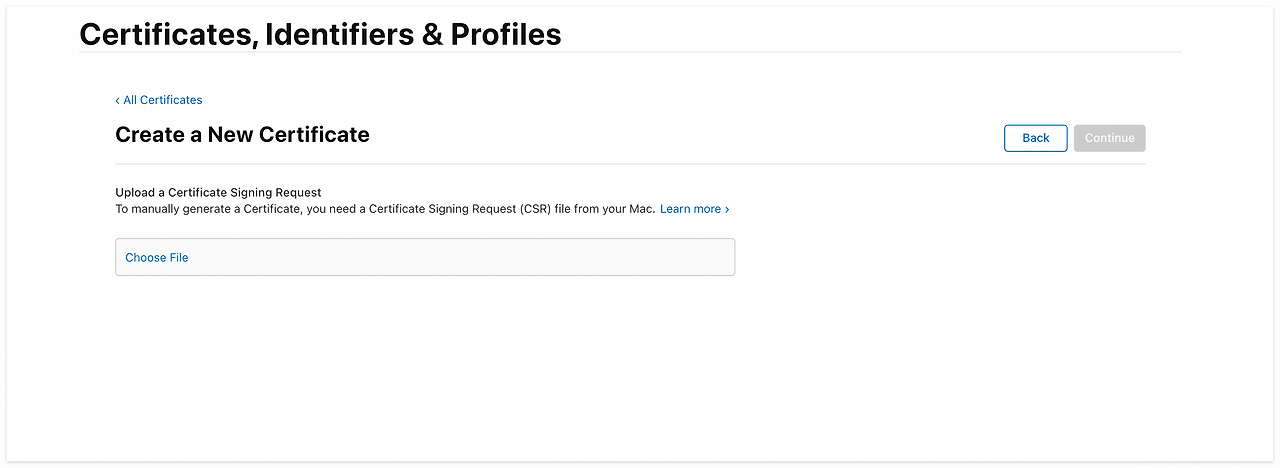This screenshot has height=468, width=1280.
Task: Click the greyed-out Continue button
Action: point(1109,138)
